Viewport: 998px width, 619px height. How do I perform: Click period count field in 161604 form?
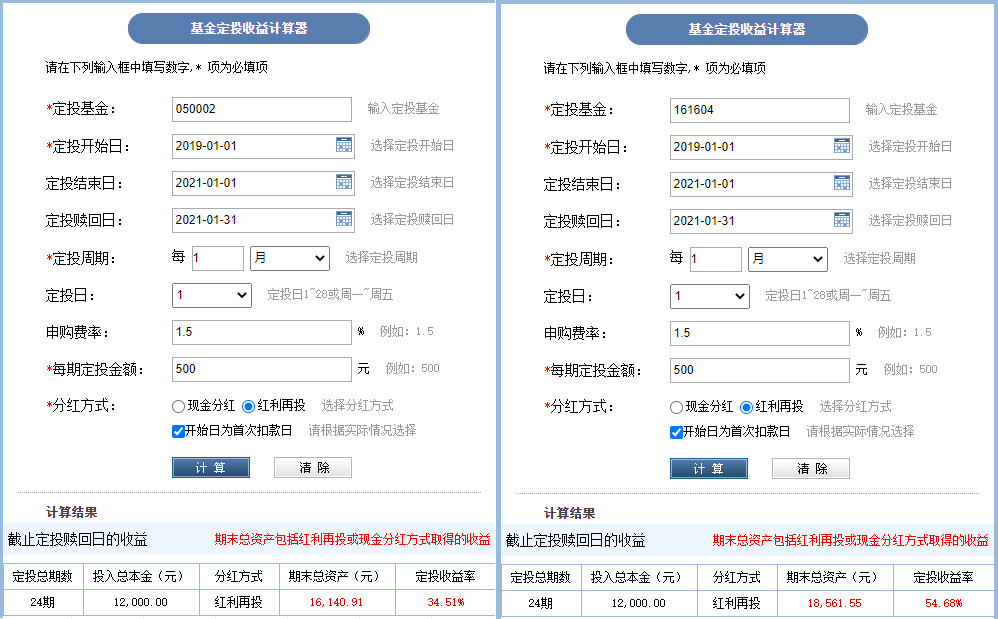[x=715, y=260]
